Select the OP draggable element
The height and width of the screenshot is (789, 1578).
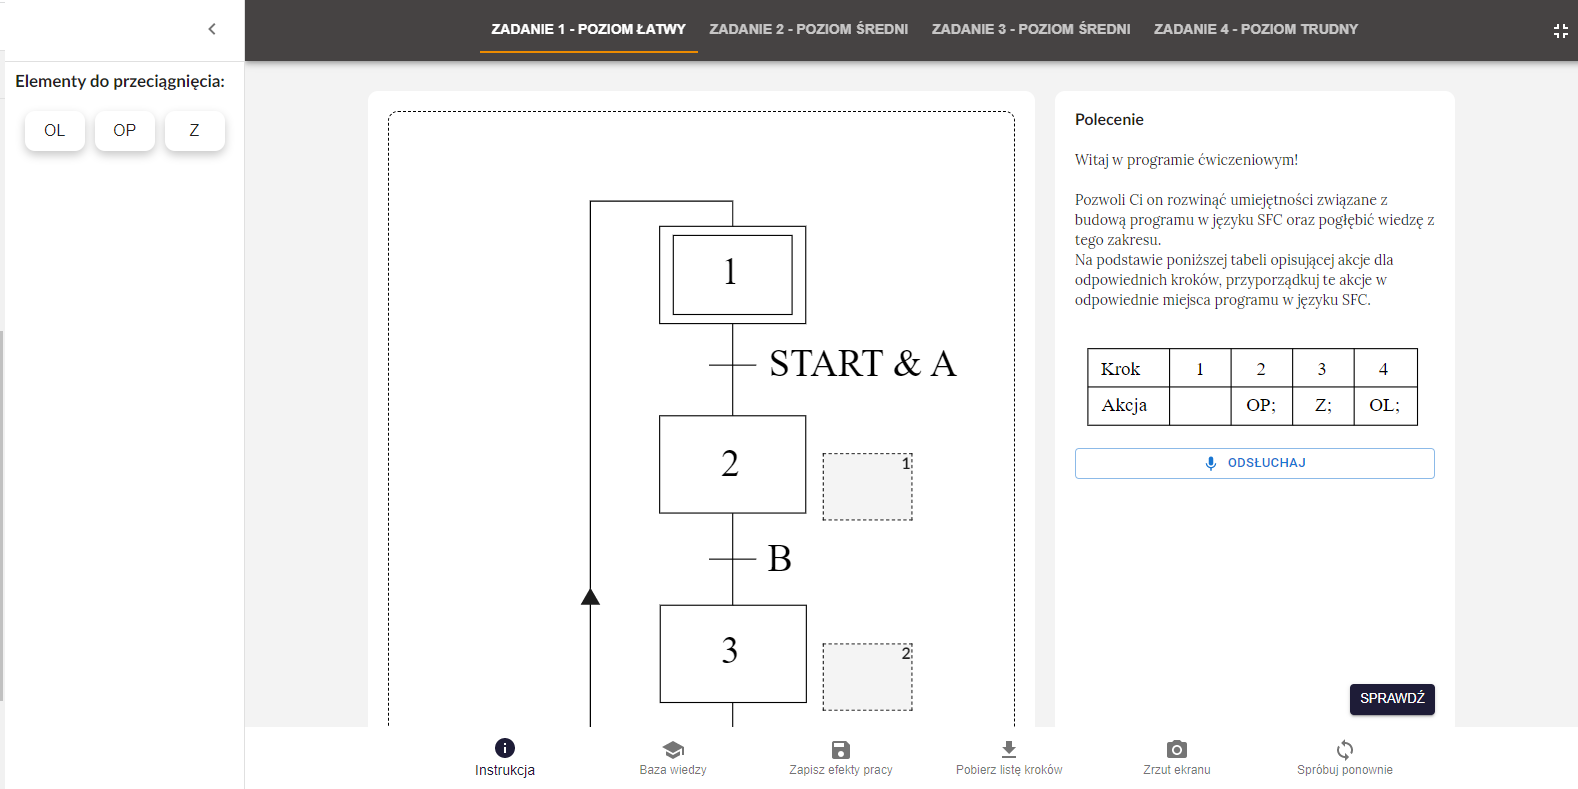click(x=125, y=131)
